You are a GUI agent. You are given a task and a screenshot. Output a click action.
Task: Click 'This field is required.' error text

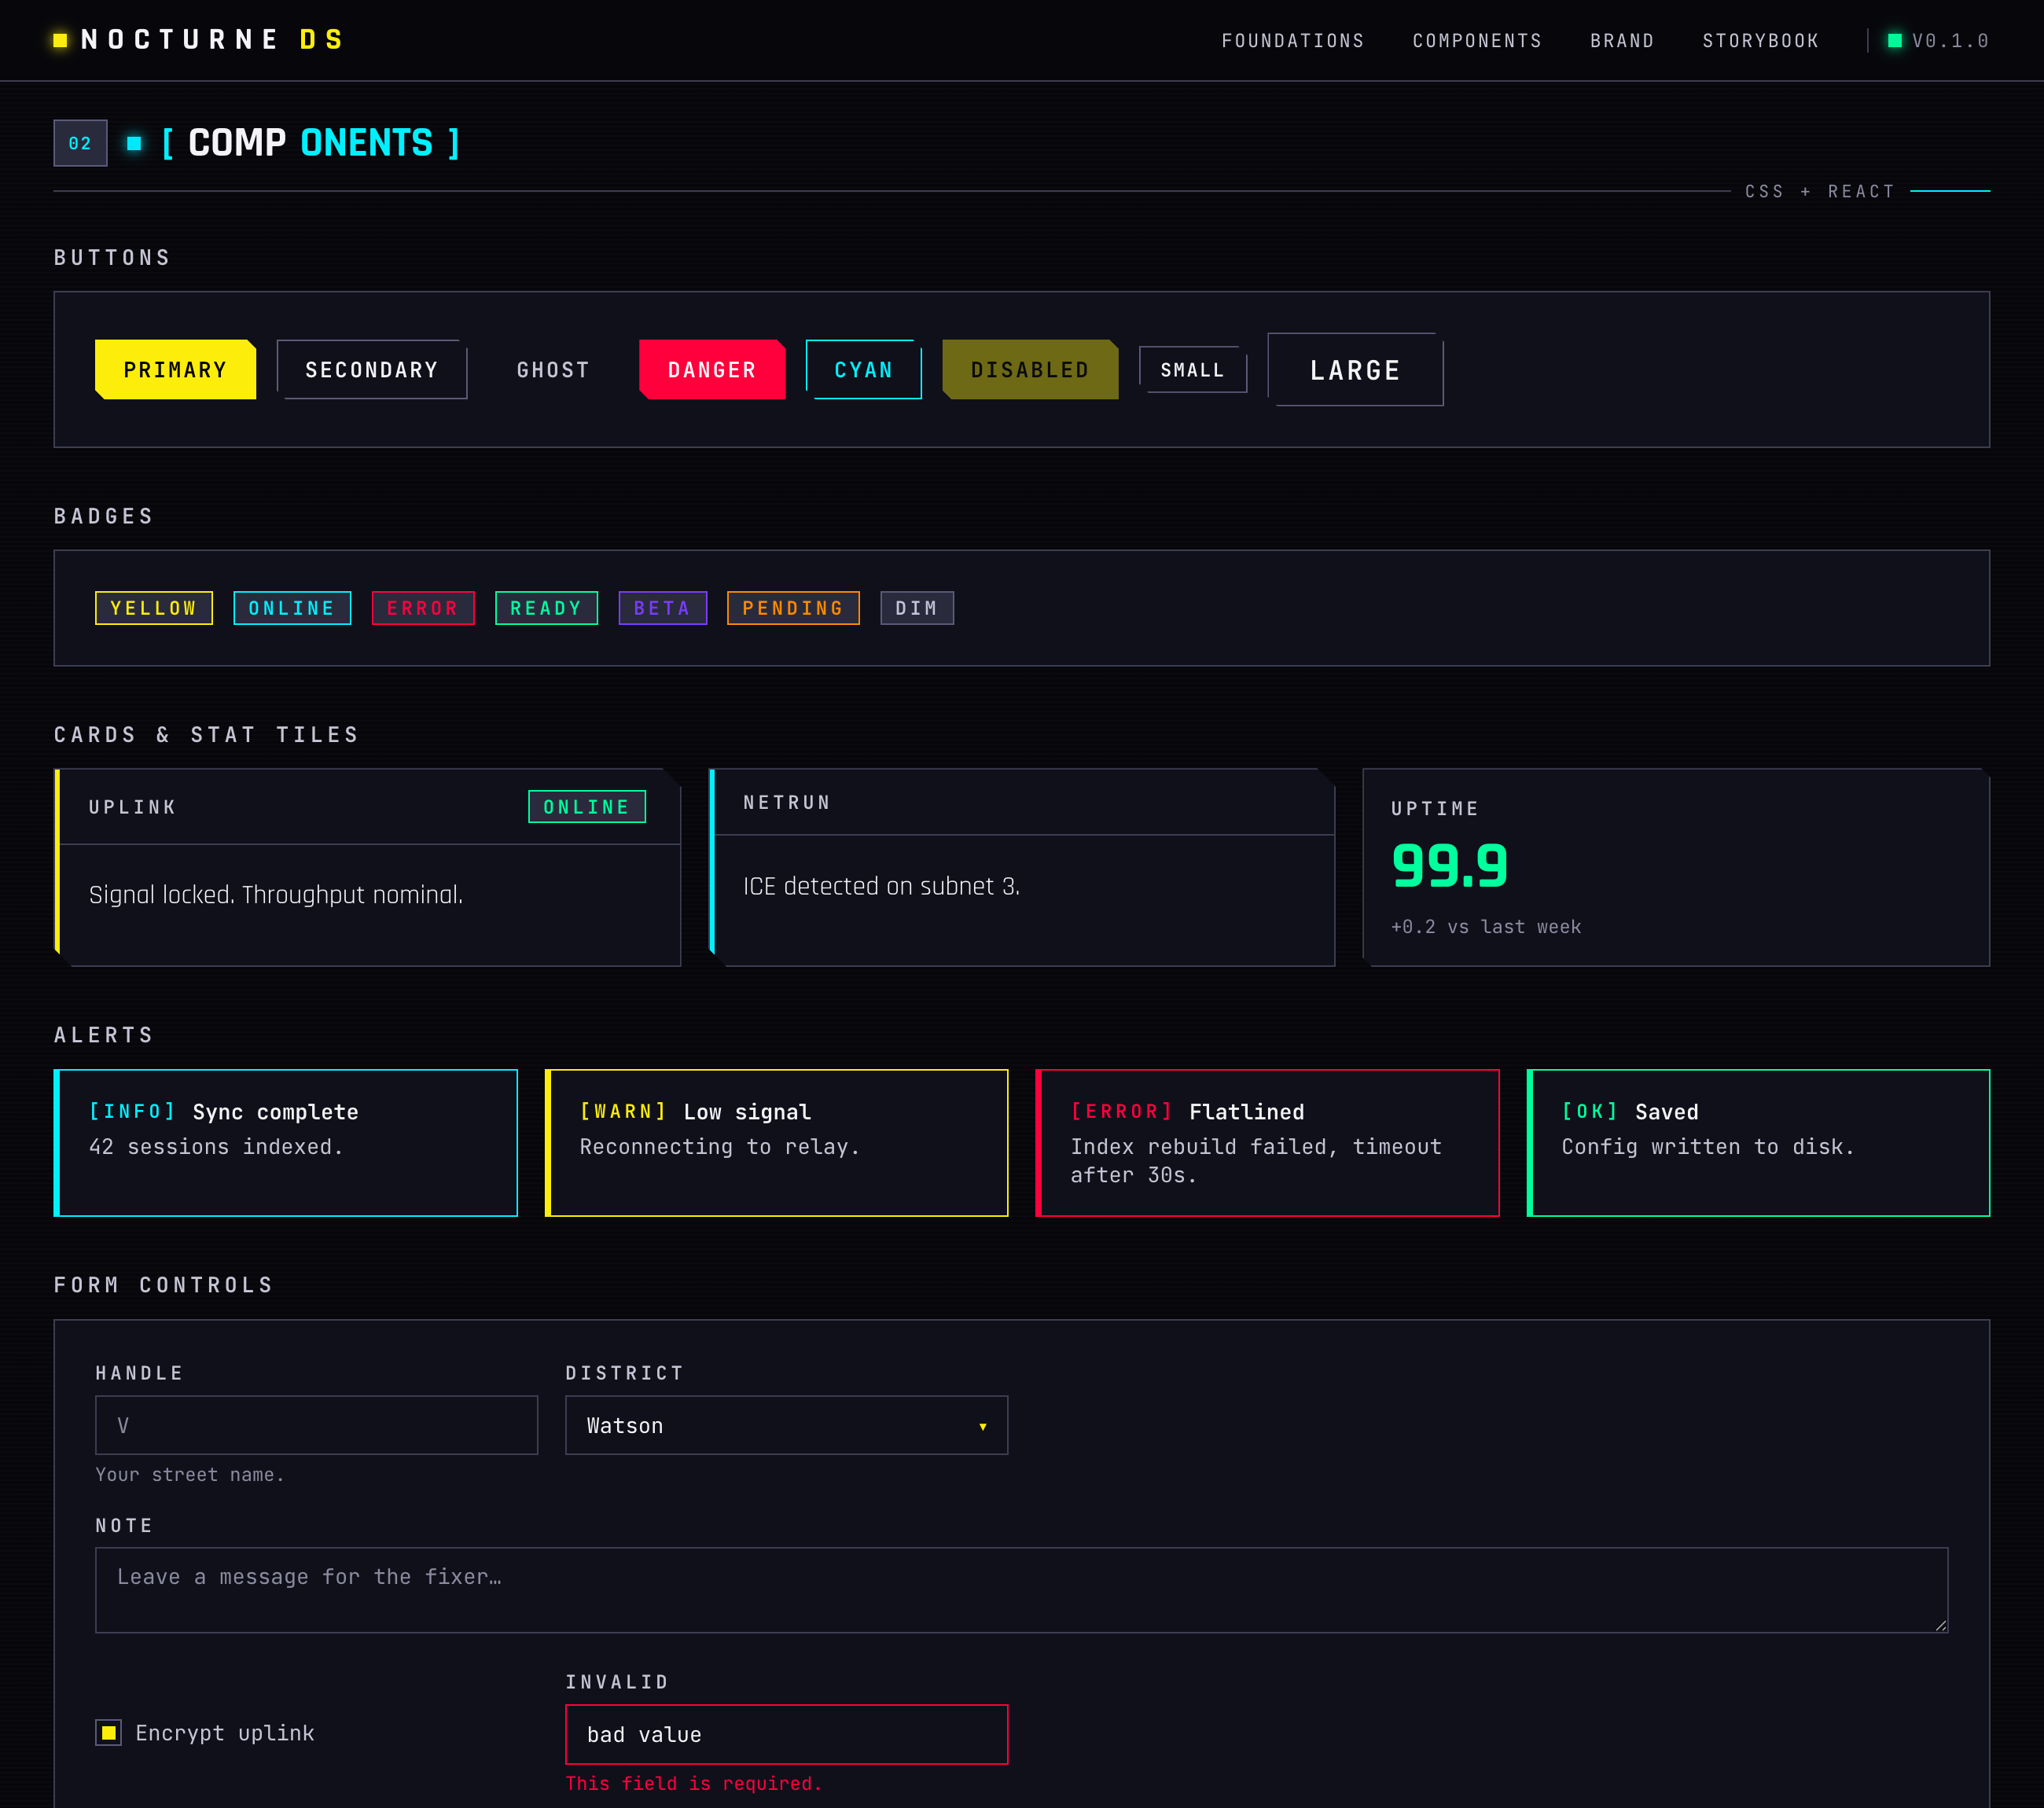pos(694,1784)
